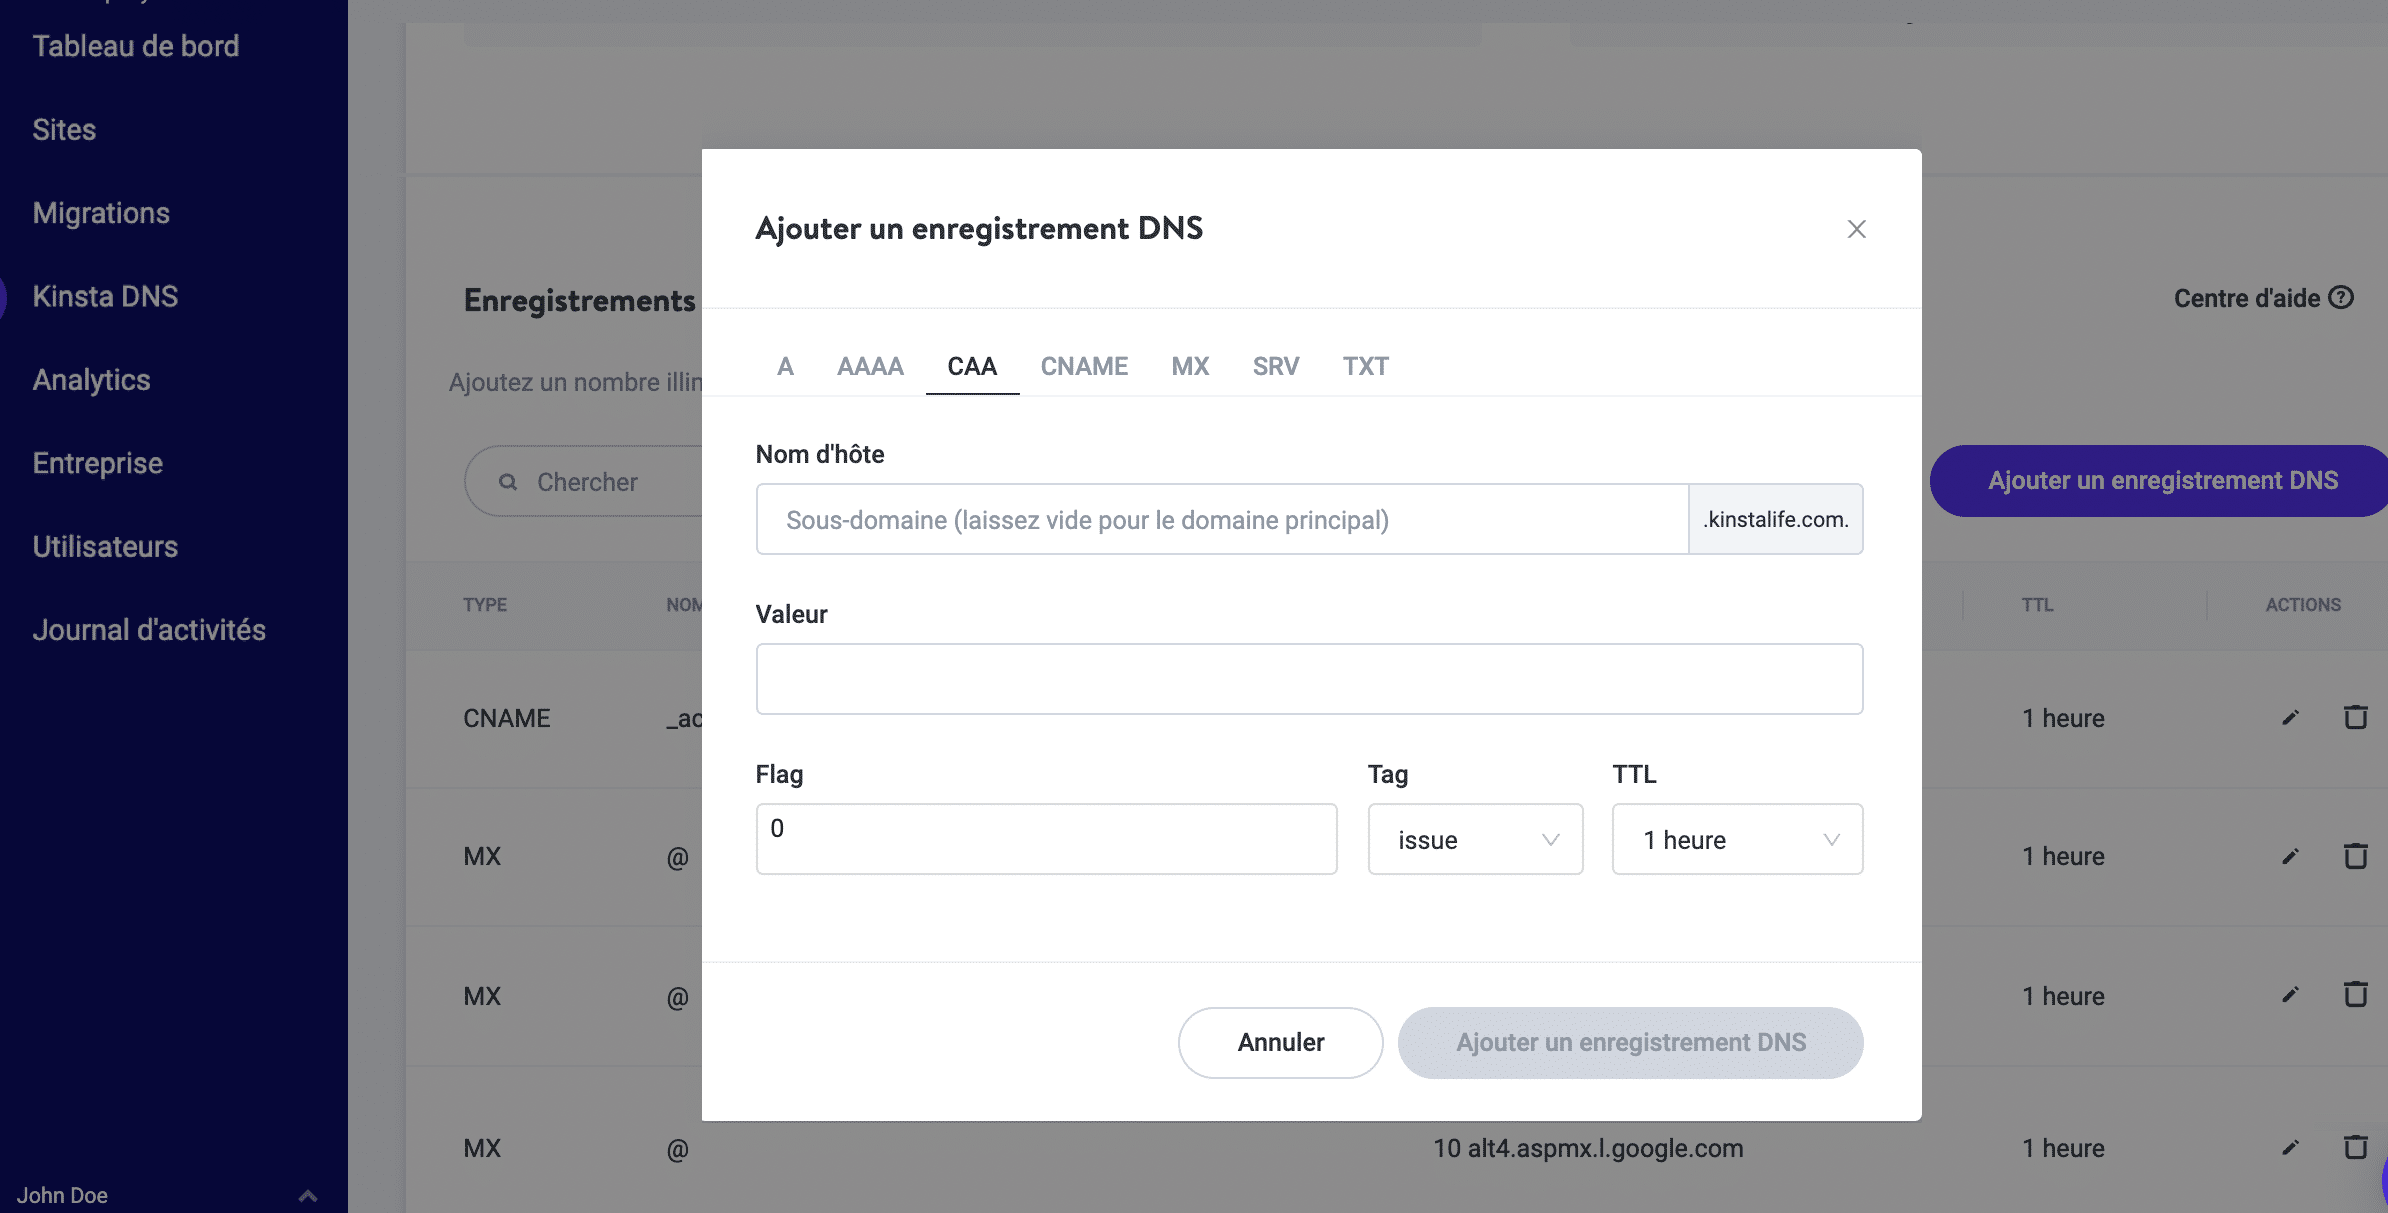
Task: Click Ajouter un enregistrement DNS submit button
Action: (x=1630, y=1042)
